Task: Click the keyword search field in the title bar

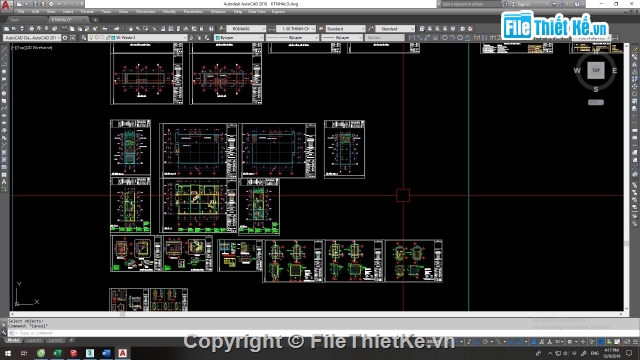Action: coord(471,4)
